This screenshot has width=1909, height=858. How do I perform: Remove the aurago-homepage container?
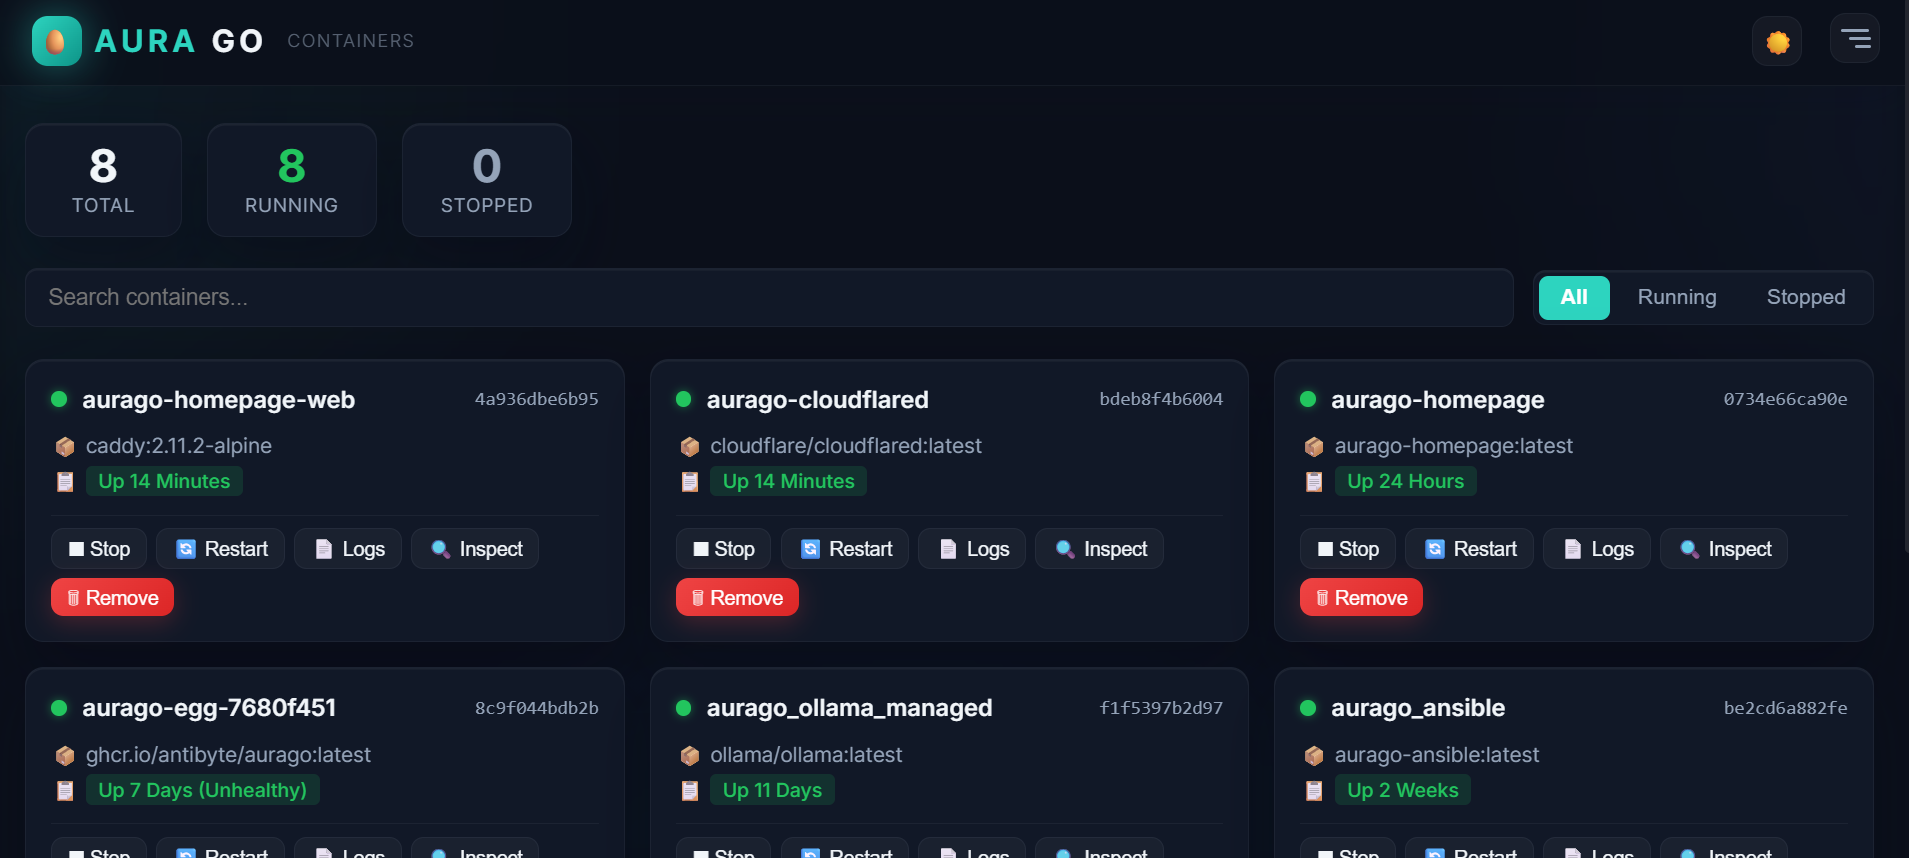1361,597
